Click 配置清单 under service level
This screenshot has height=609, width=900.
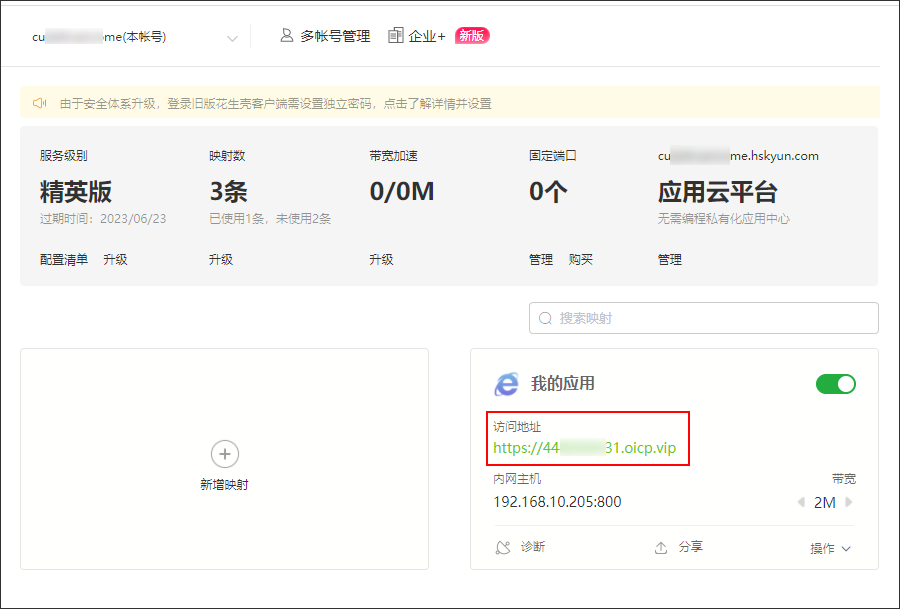coord(64,259)
